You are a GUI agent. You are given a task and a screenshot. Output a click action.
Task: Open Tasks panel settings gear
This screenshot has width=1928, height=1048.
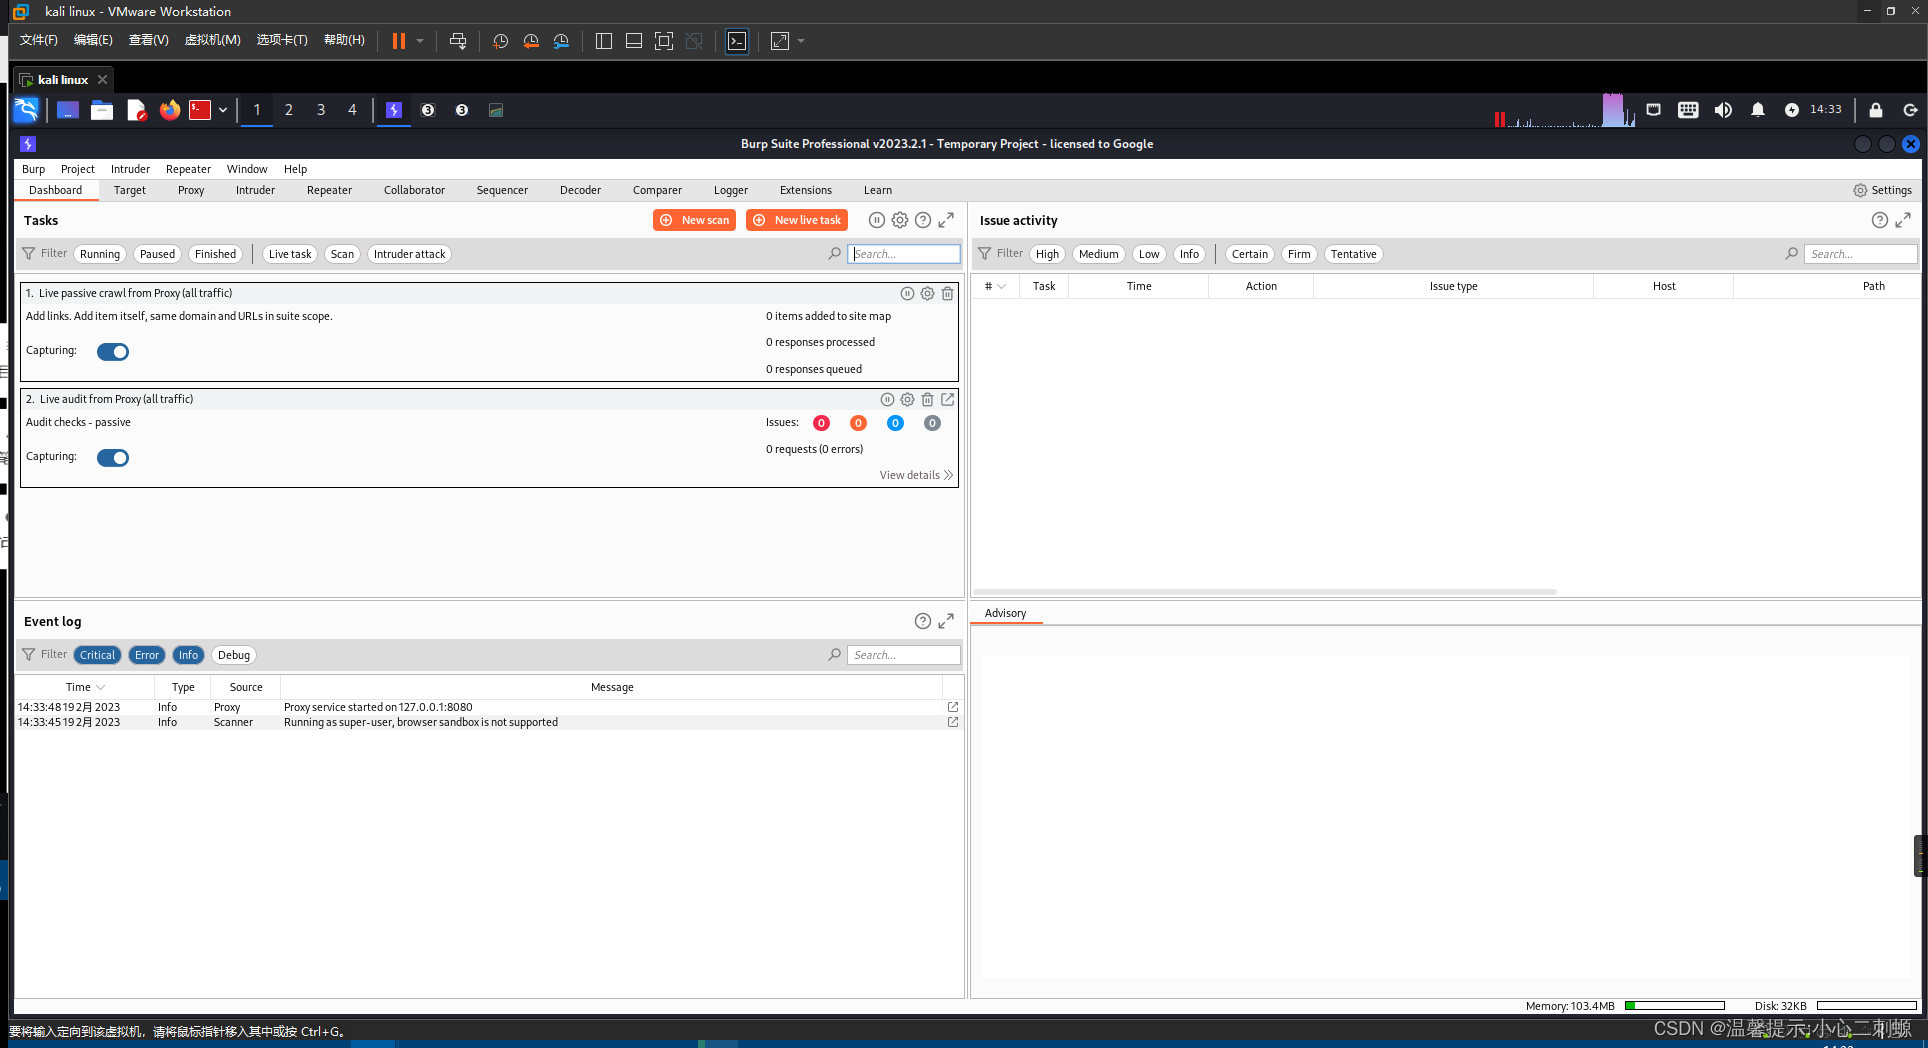(900, 220)
